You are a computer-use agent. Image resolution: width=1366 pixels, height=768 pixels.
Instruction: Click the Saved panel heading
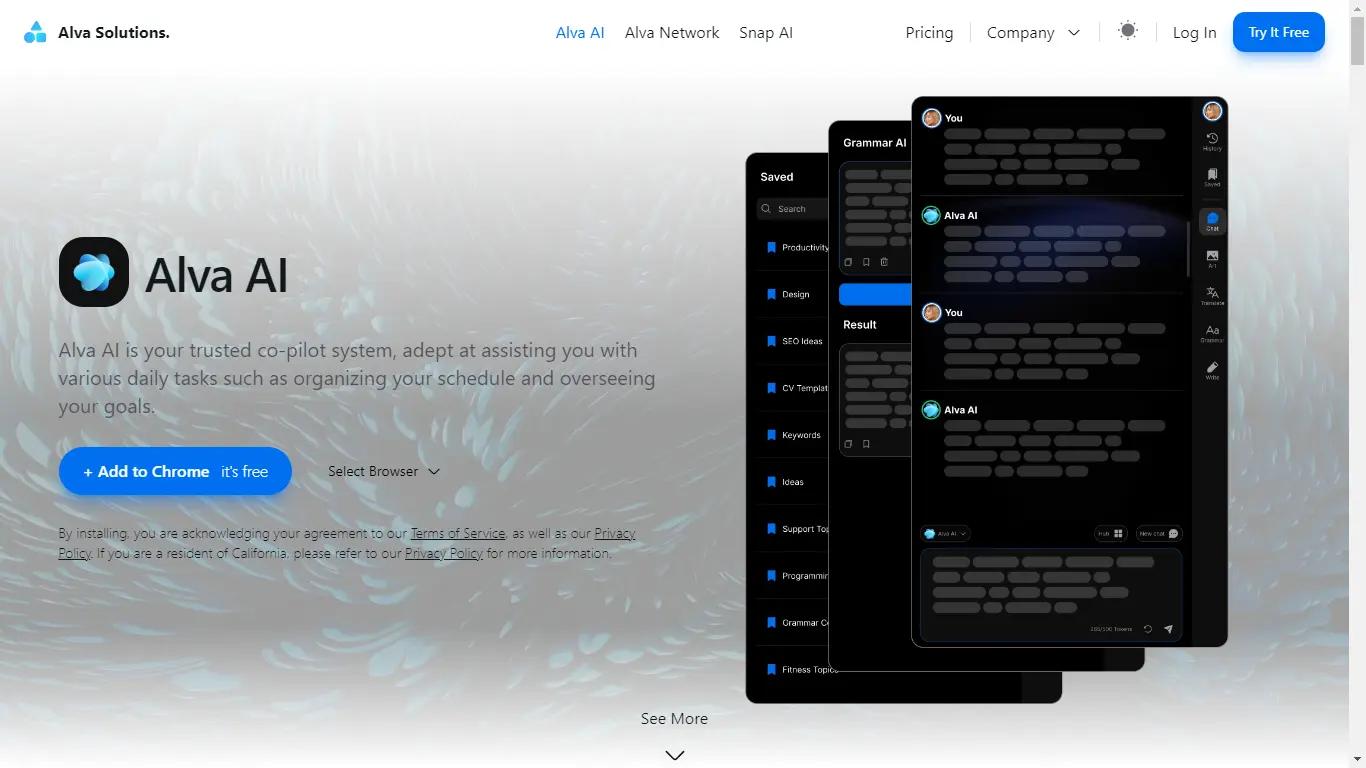[x=777, y=177]
